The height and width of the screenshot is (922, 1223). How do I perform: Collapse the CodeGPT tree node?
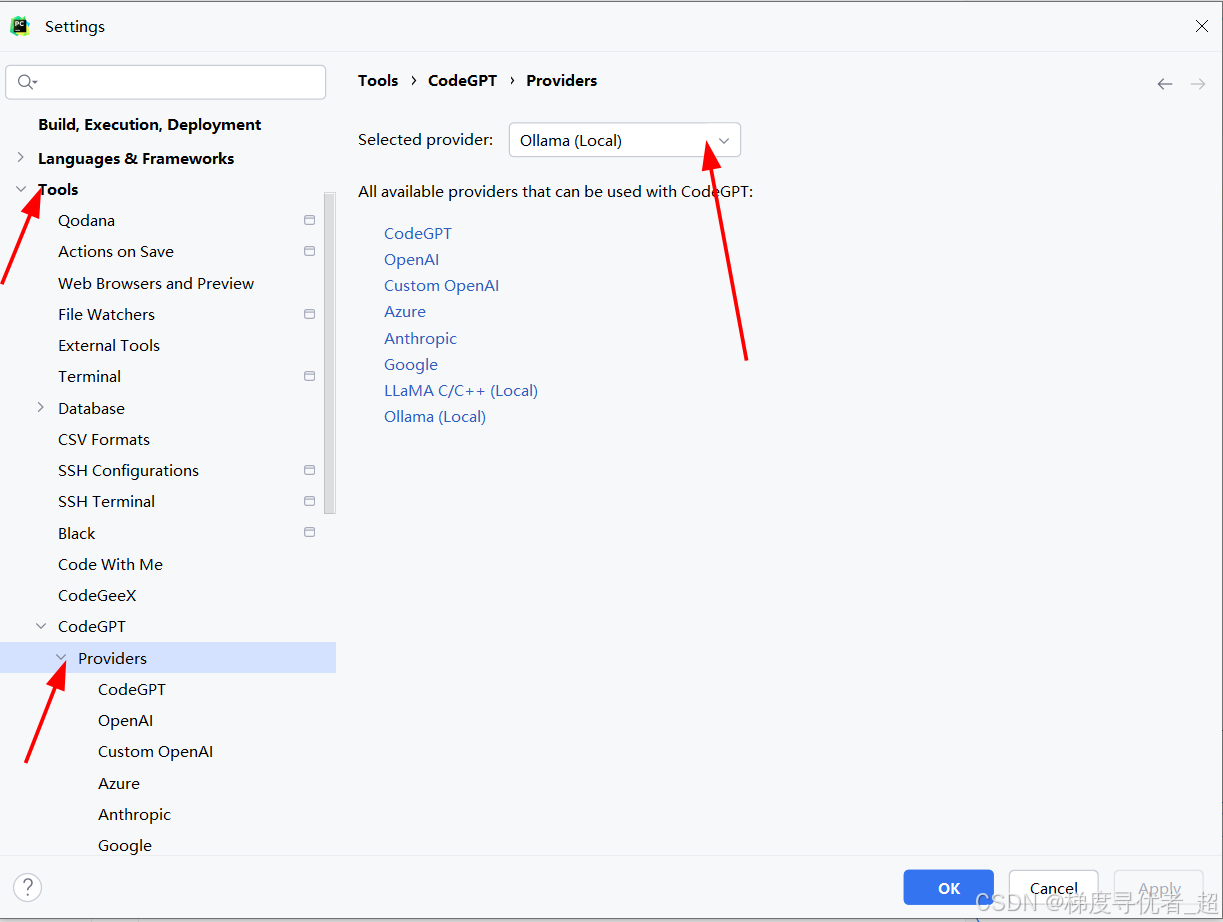click(x=41, y=626)
